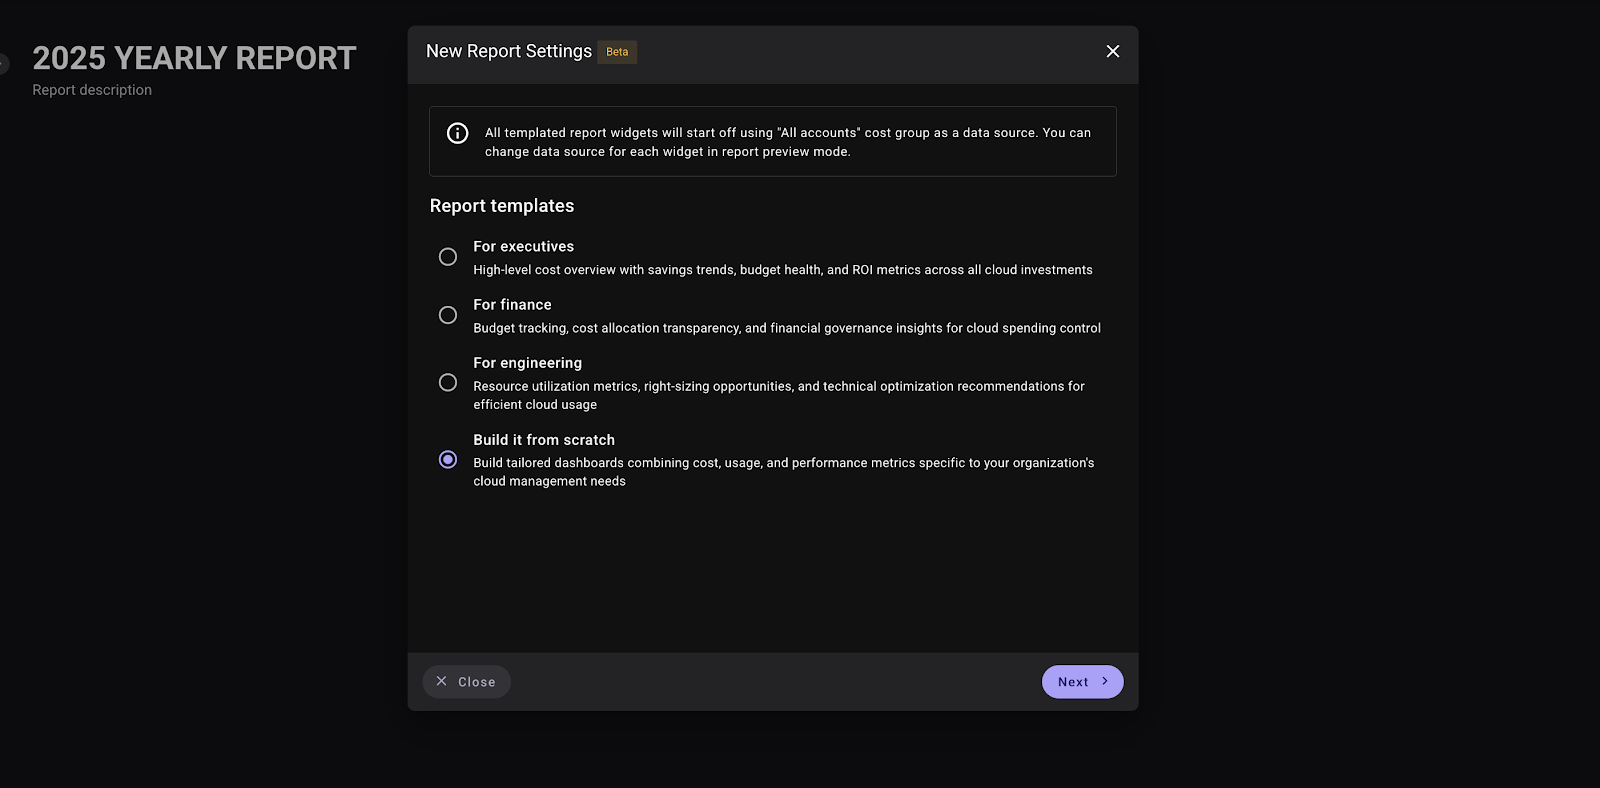Click the X icon inside the Close button
This screenshot has width=1600, height=788.
click(x=442, y=681)
